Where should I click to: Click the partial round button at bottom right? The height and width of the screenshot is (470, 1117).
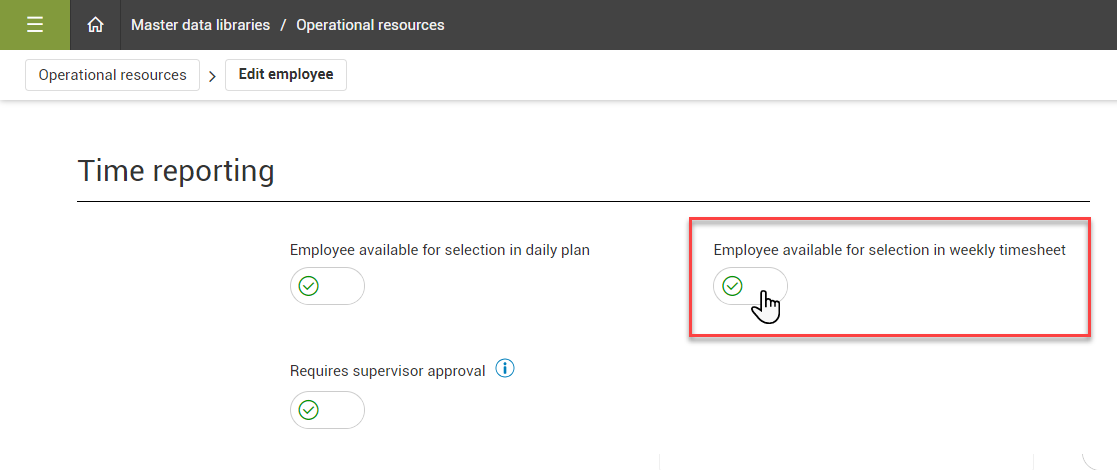(x=1100, y=455)
